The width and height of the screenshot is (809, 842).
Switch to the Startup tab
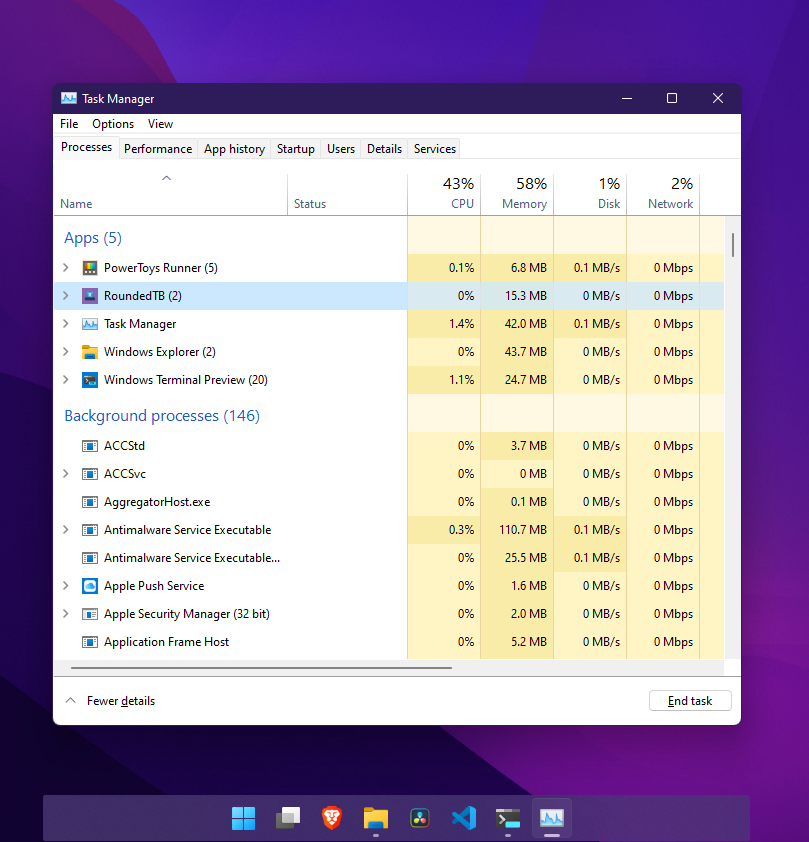[x=296, y=149]
